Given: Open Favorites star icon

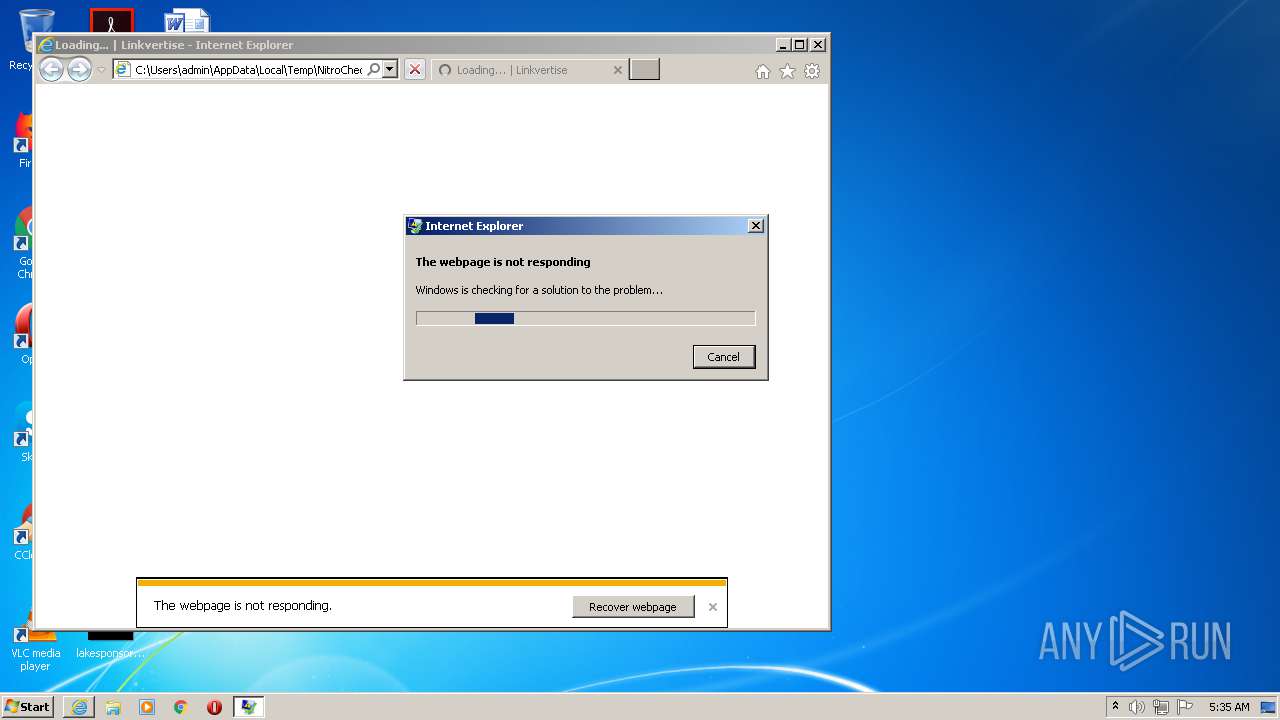Looking at the screenshot, I should pyautogui.click(x=787, y=71).
